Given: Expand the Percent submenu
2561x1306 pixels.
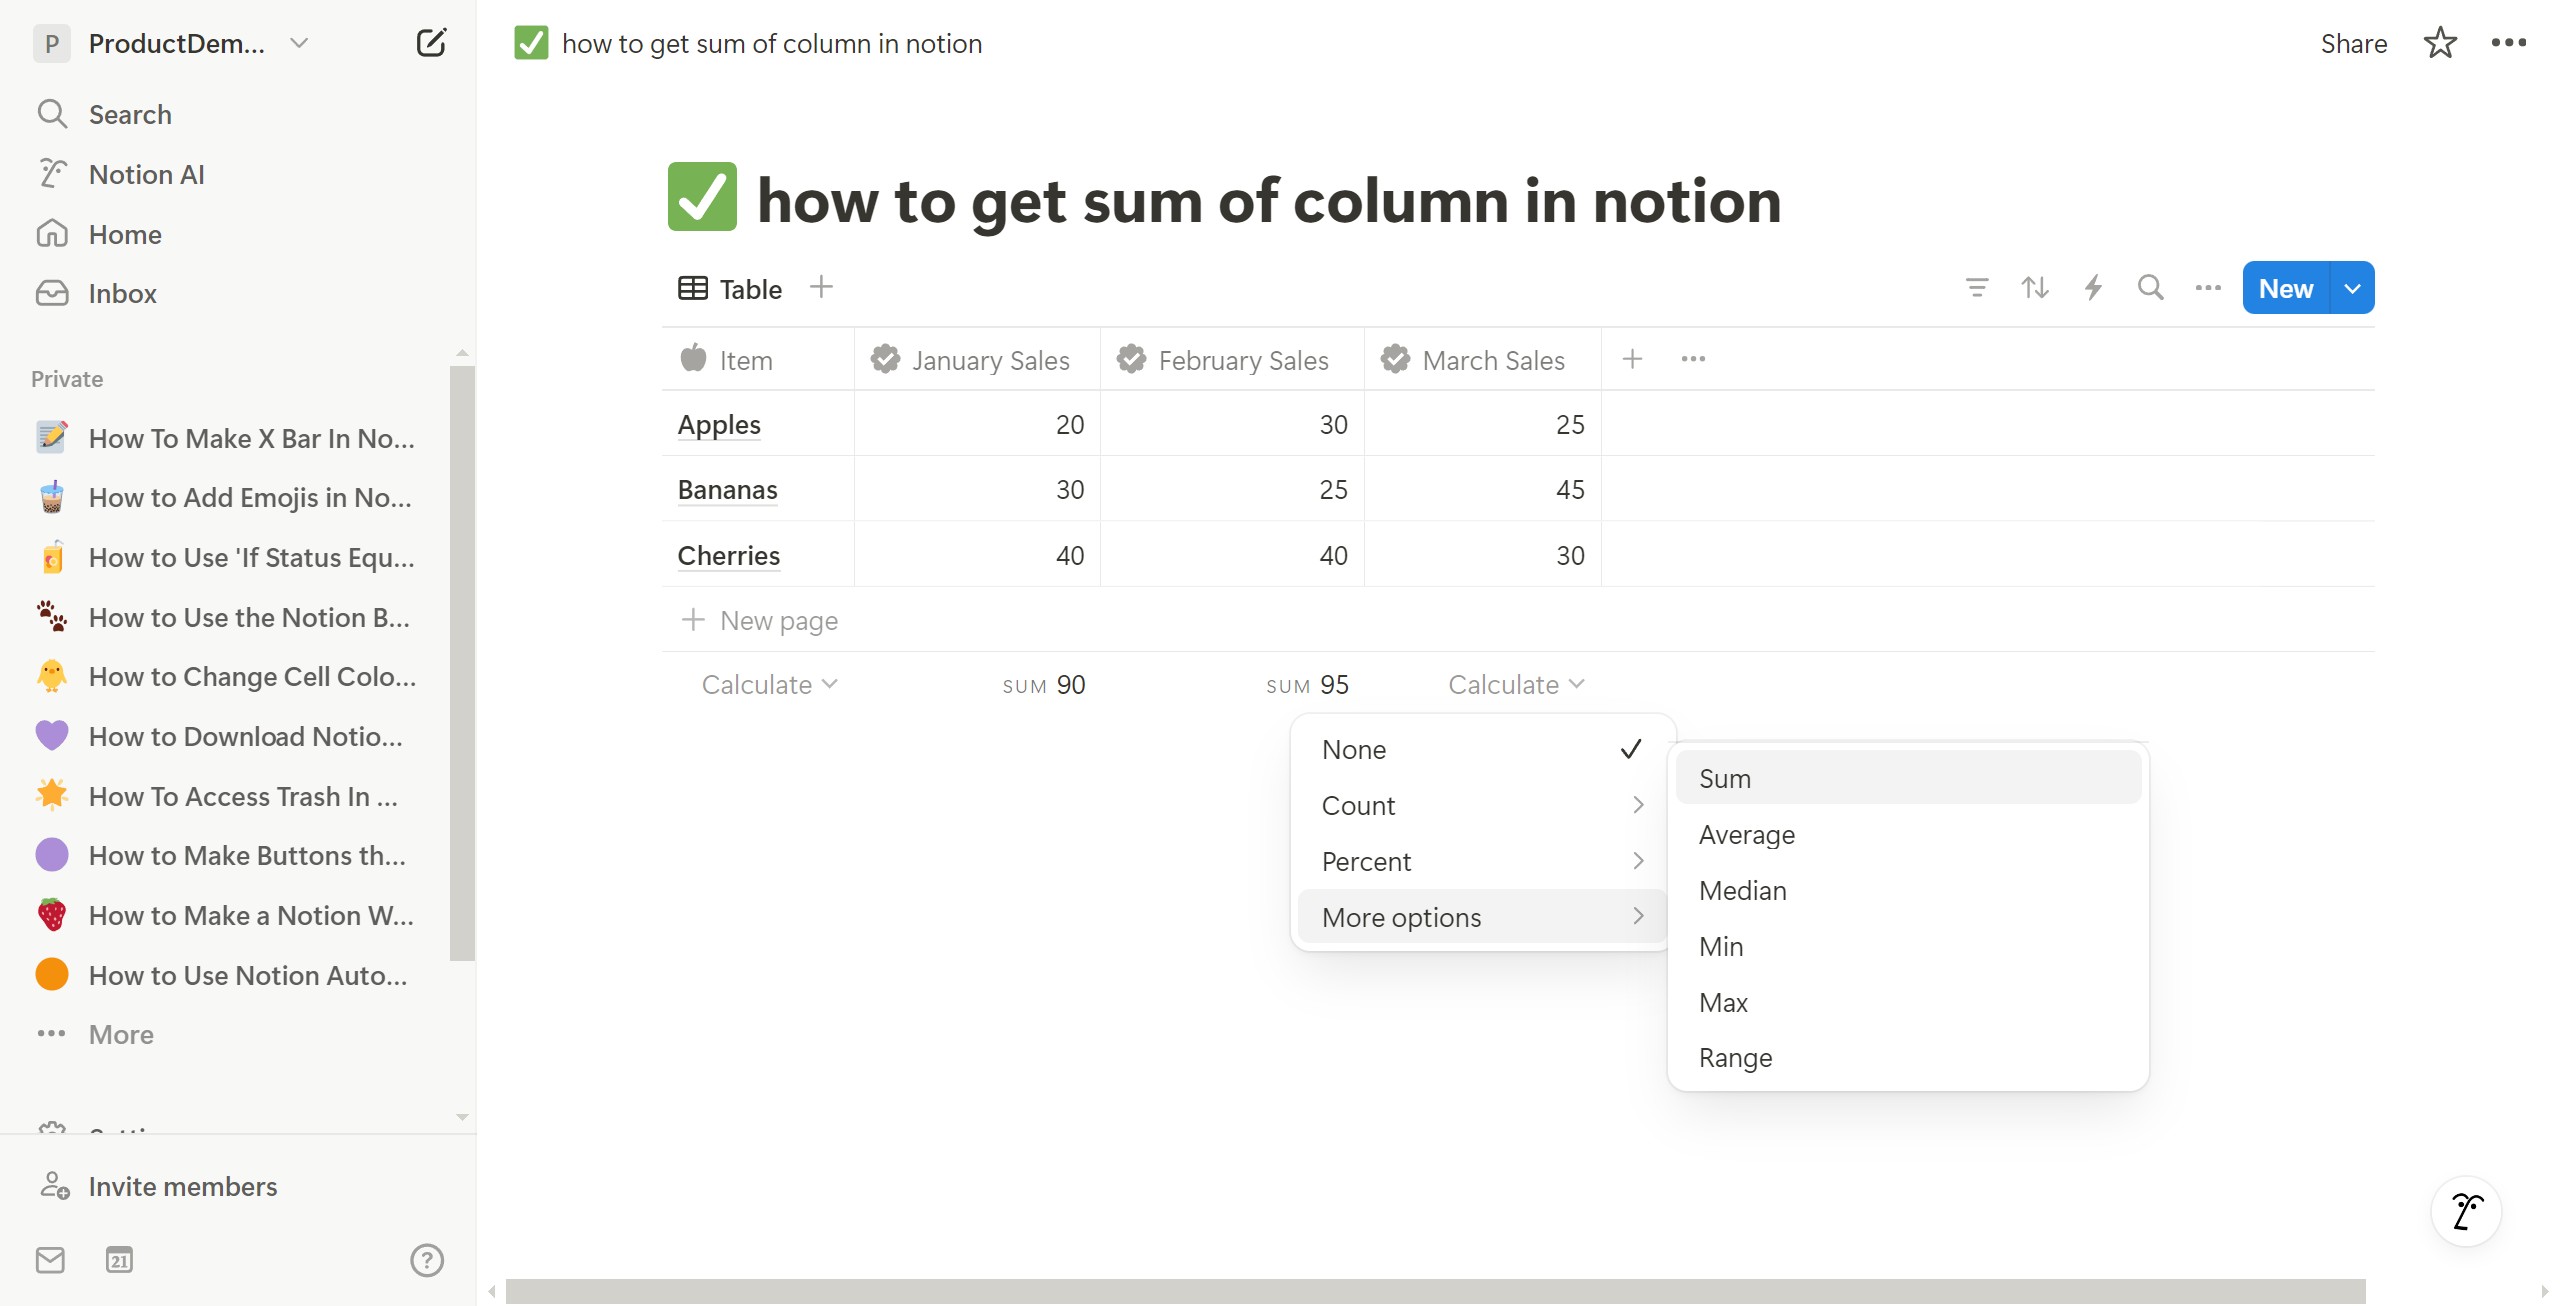Looking at the screenshot, I should click(x=1480, y=862).
